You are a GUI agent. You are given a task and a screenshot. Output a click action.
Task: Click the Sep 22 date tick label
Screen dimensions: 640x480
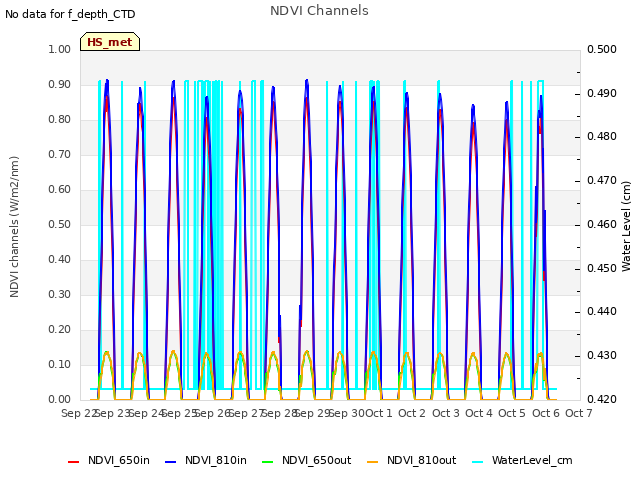coord(79,413)
